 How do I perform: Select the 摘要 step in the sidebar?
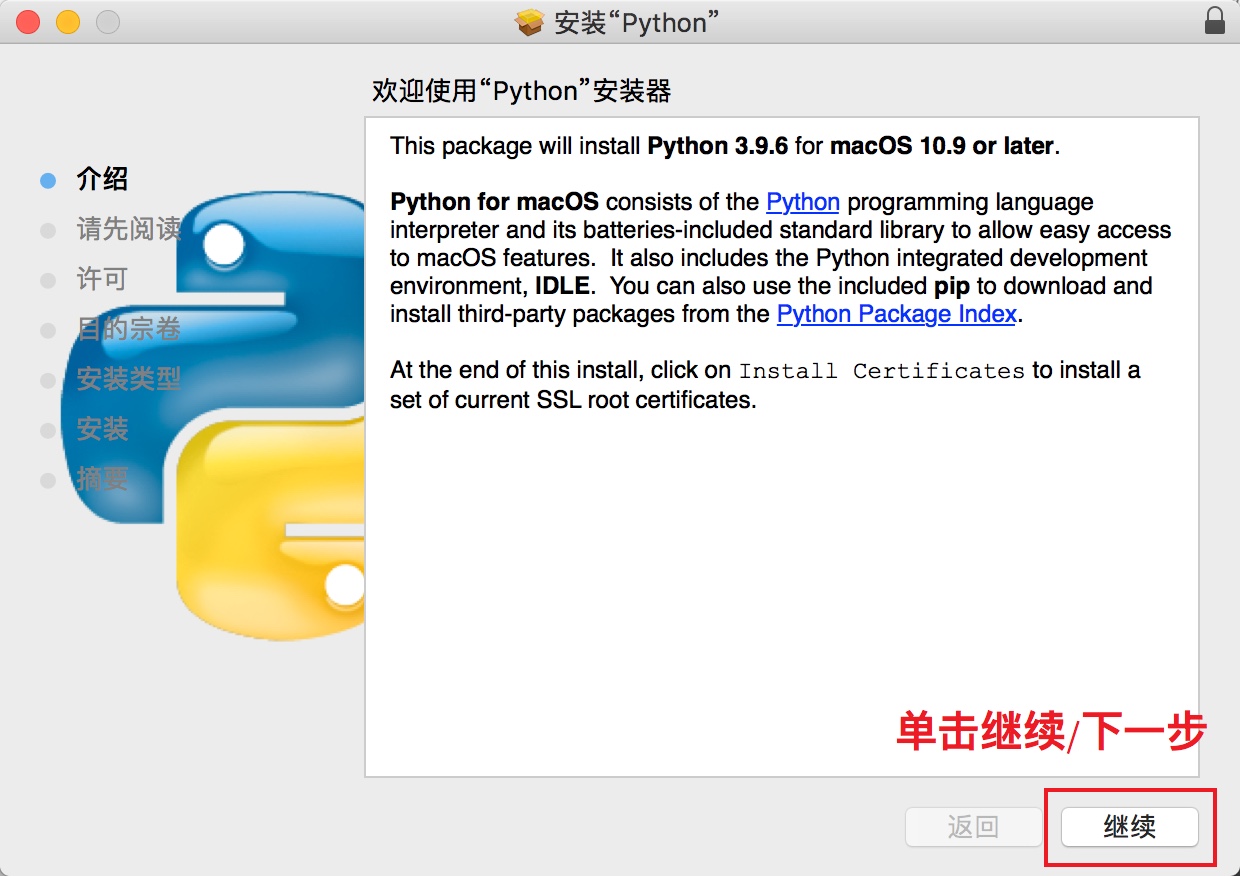click(102, 479)
